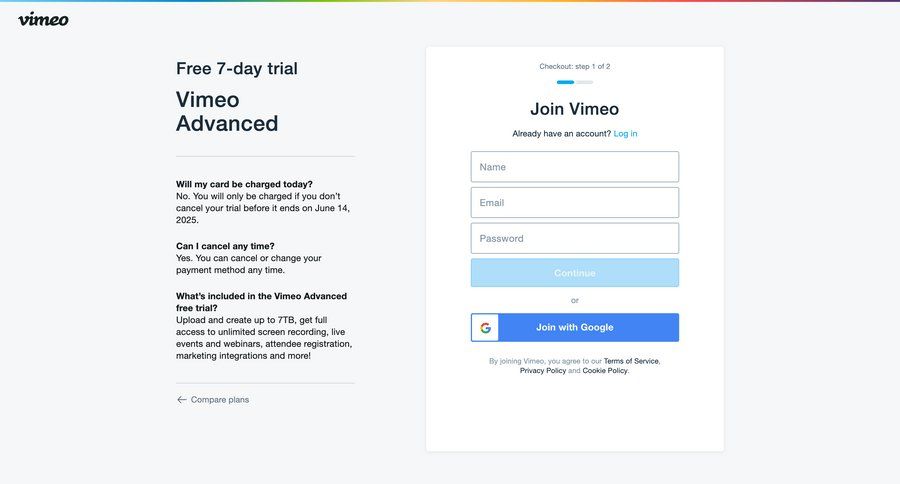The height and width of the screenshot is (484, 900).
Task: Open the Cookie Policy link
Action: pos(605,371)
